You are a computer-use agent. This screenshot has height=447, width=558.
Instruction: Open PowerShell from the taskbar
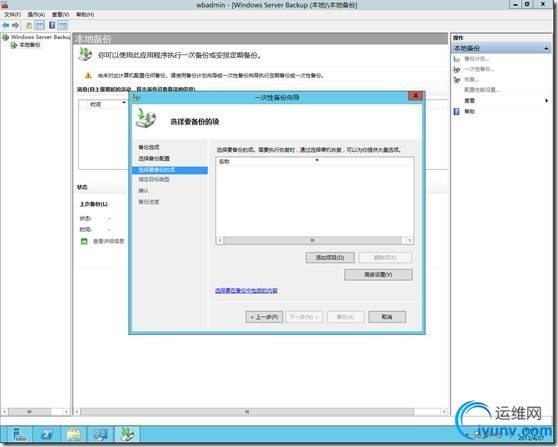pyautogui.click(x=46, y=435)
